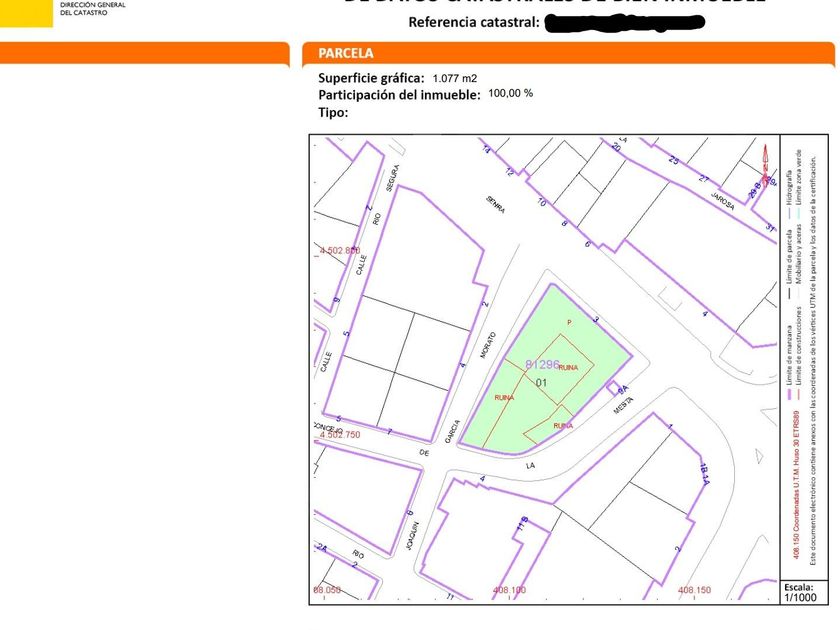Click the house number '31' near JAROSA
The image size is (840, 630).
coord(770,227)
